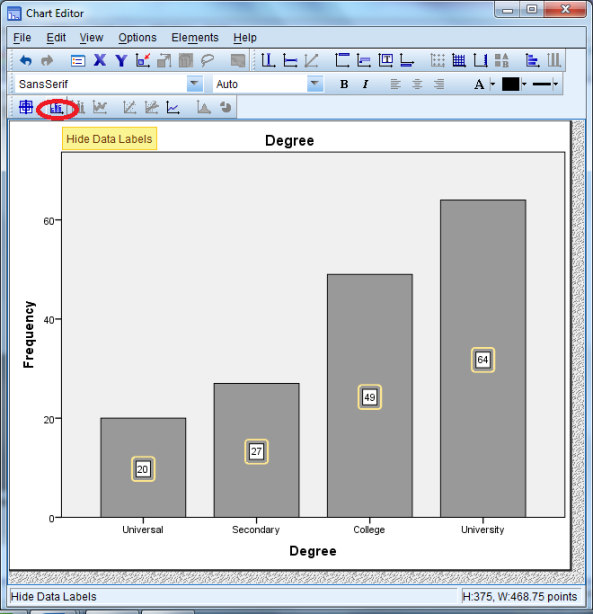Image resolution: width=593 pixels, height=614 pixels.
Task: Select the University bar in chart
Action: [x=483, y=358]
